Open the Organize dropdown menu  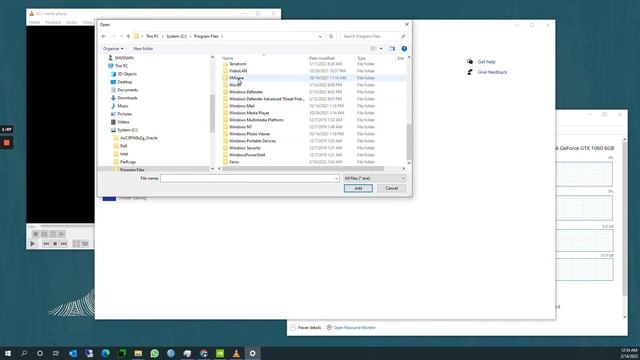tap(113, 49)
